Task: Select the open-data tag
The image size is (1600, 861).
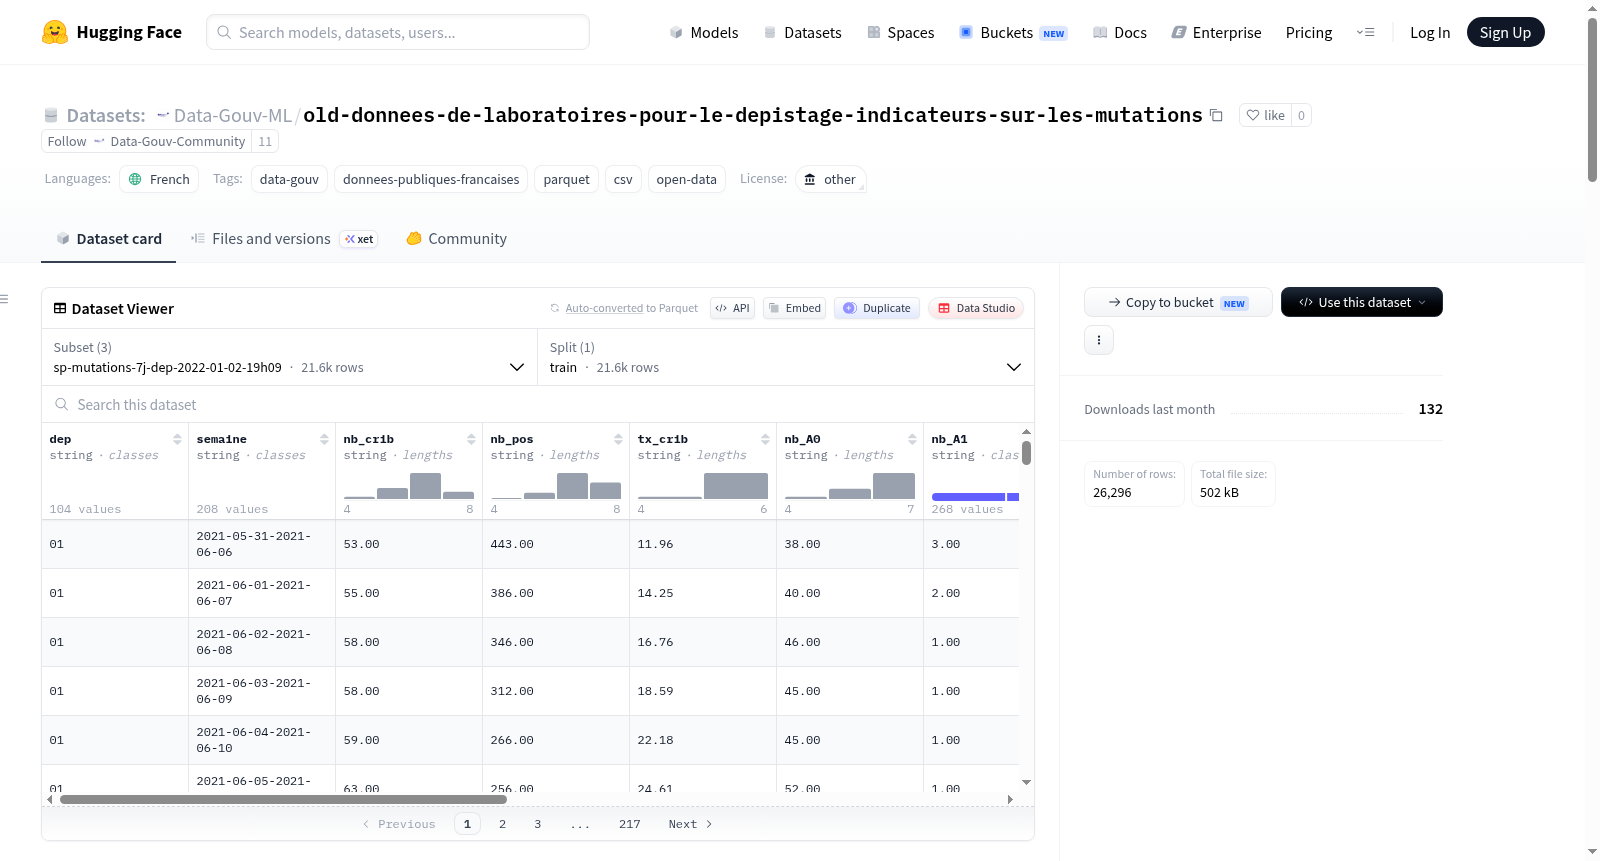Action: tap(687, 179)
